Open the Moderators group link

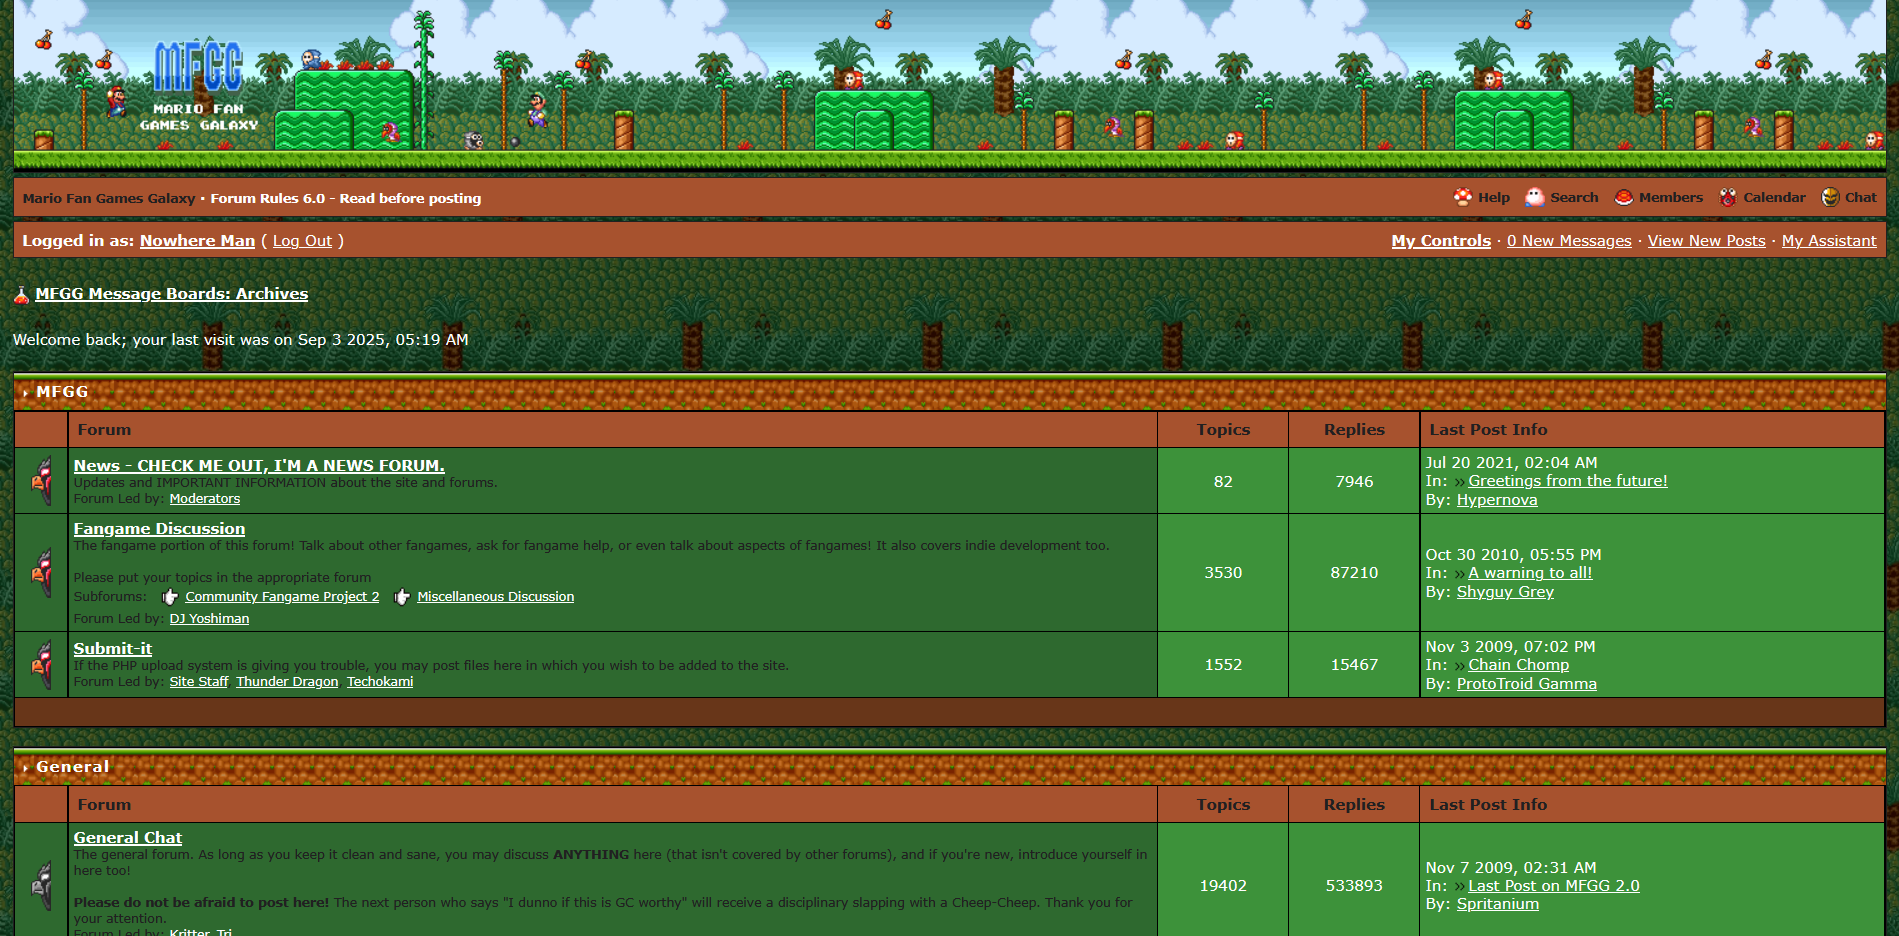point(205,499)
